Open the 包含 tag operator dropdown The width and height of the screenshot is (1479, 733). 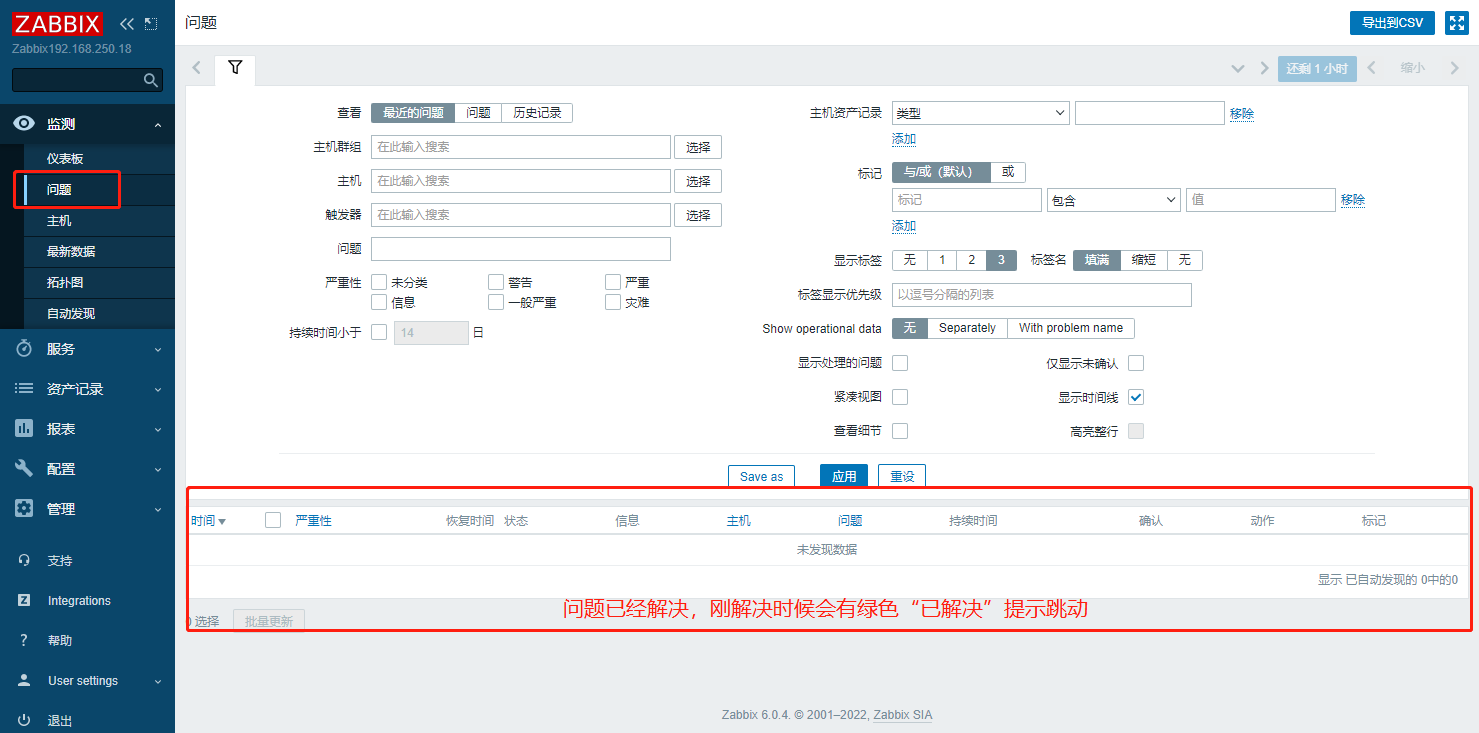(x=1114, y=200)
